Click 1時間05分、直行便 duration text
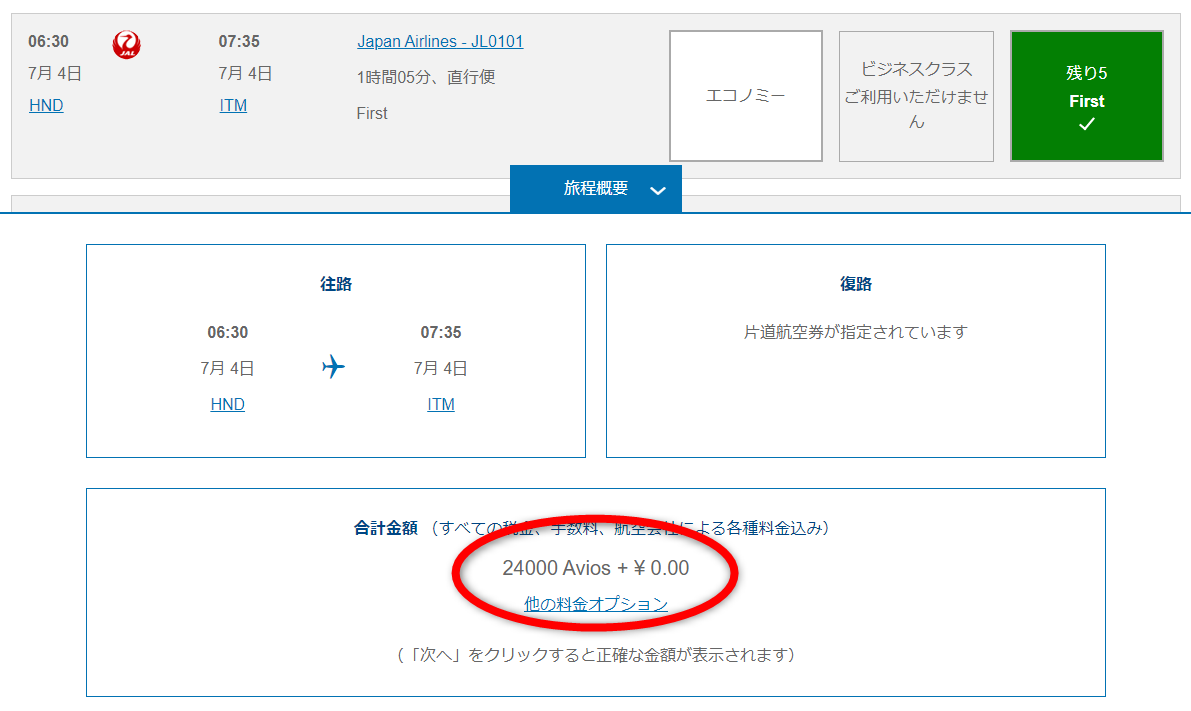Image resolution: width=1191 pixels, height=711 pixels. point(426,77)
